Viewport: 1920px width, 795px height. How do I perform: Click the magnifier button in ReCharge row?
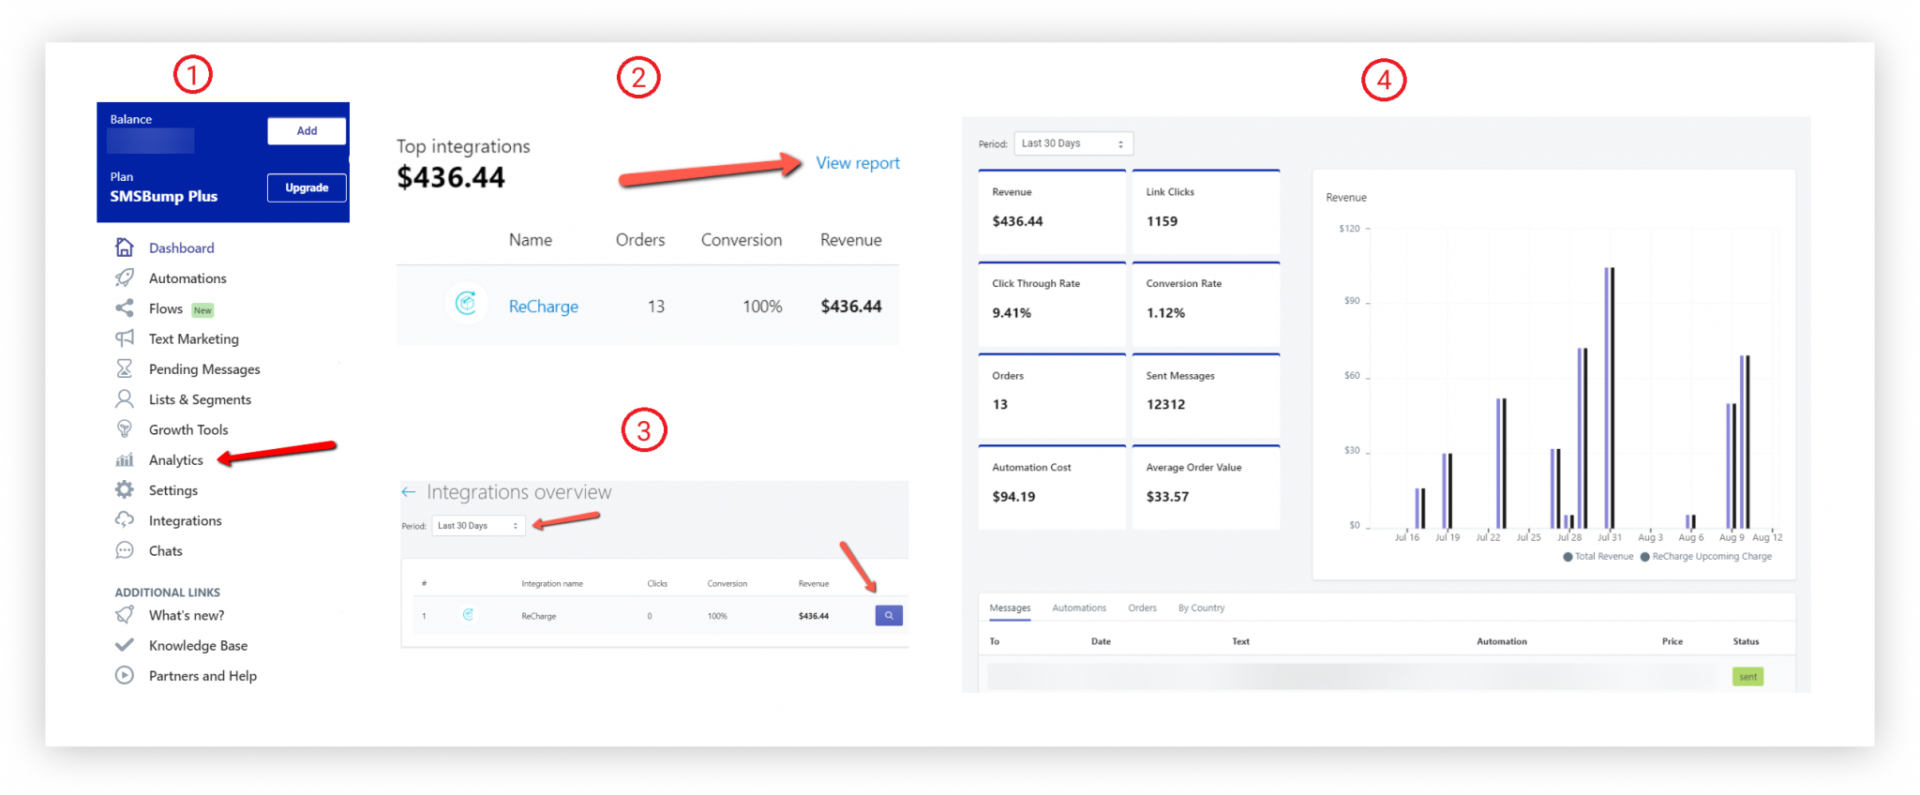point(889,616)
